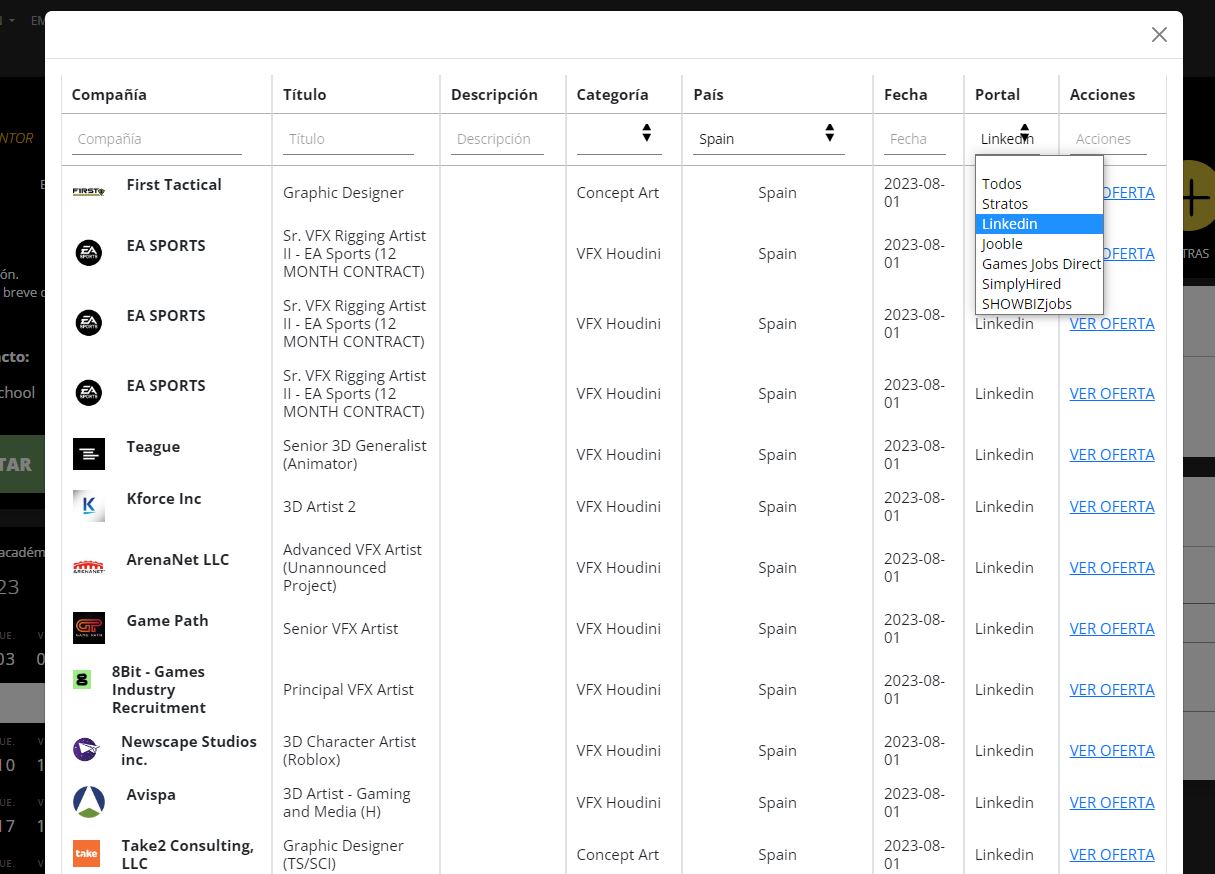1215x874 pixels.
Task: Click the Portal column header
Action: pyautogui.click(x=998, y=95)
